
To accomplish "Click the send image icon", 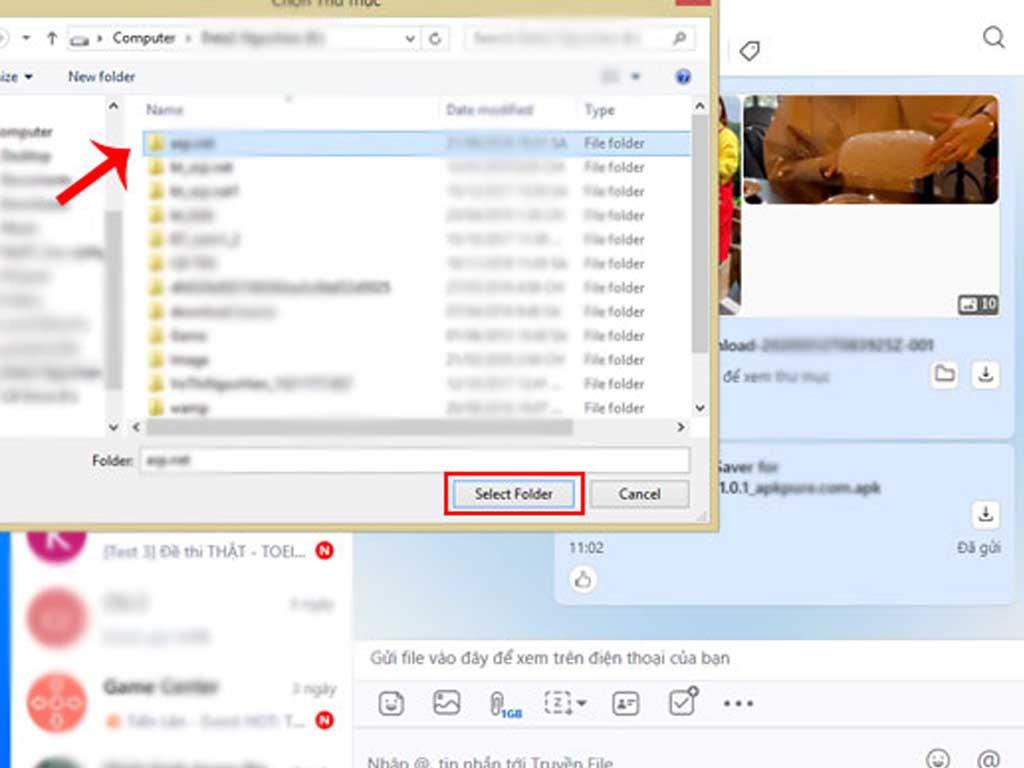I will coord(445,703).
